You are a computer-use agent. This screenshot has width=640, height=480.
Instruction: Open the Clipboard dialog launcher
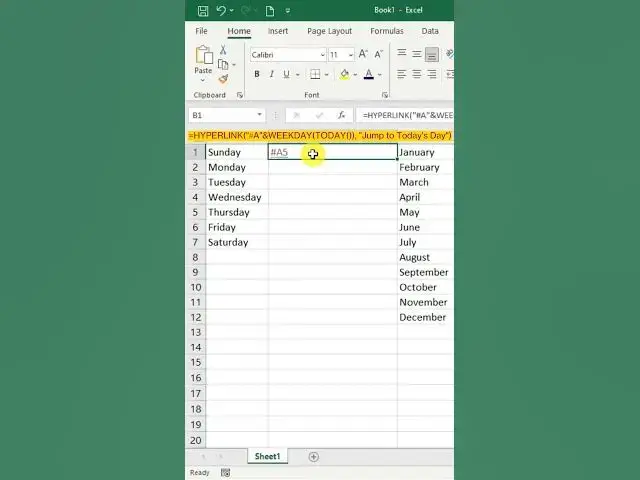(240, 95)
